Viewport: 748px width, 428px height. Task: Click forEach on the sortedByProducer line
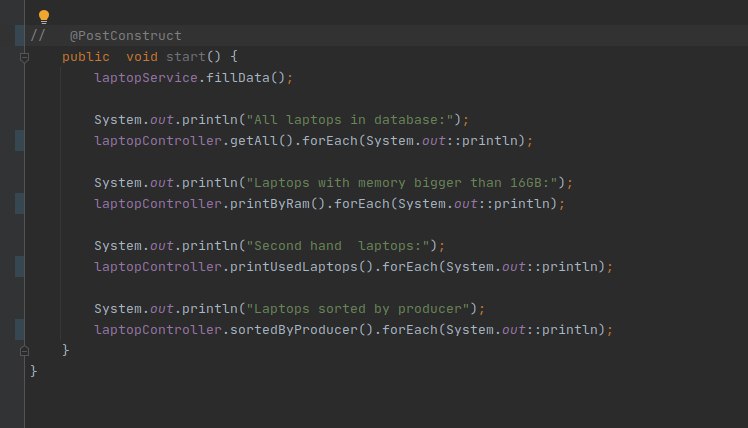click(x=410, y=330)
